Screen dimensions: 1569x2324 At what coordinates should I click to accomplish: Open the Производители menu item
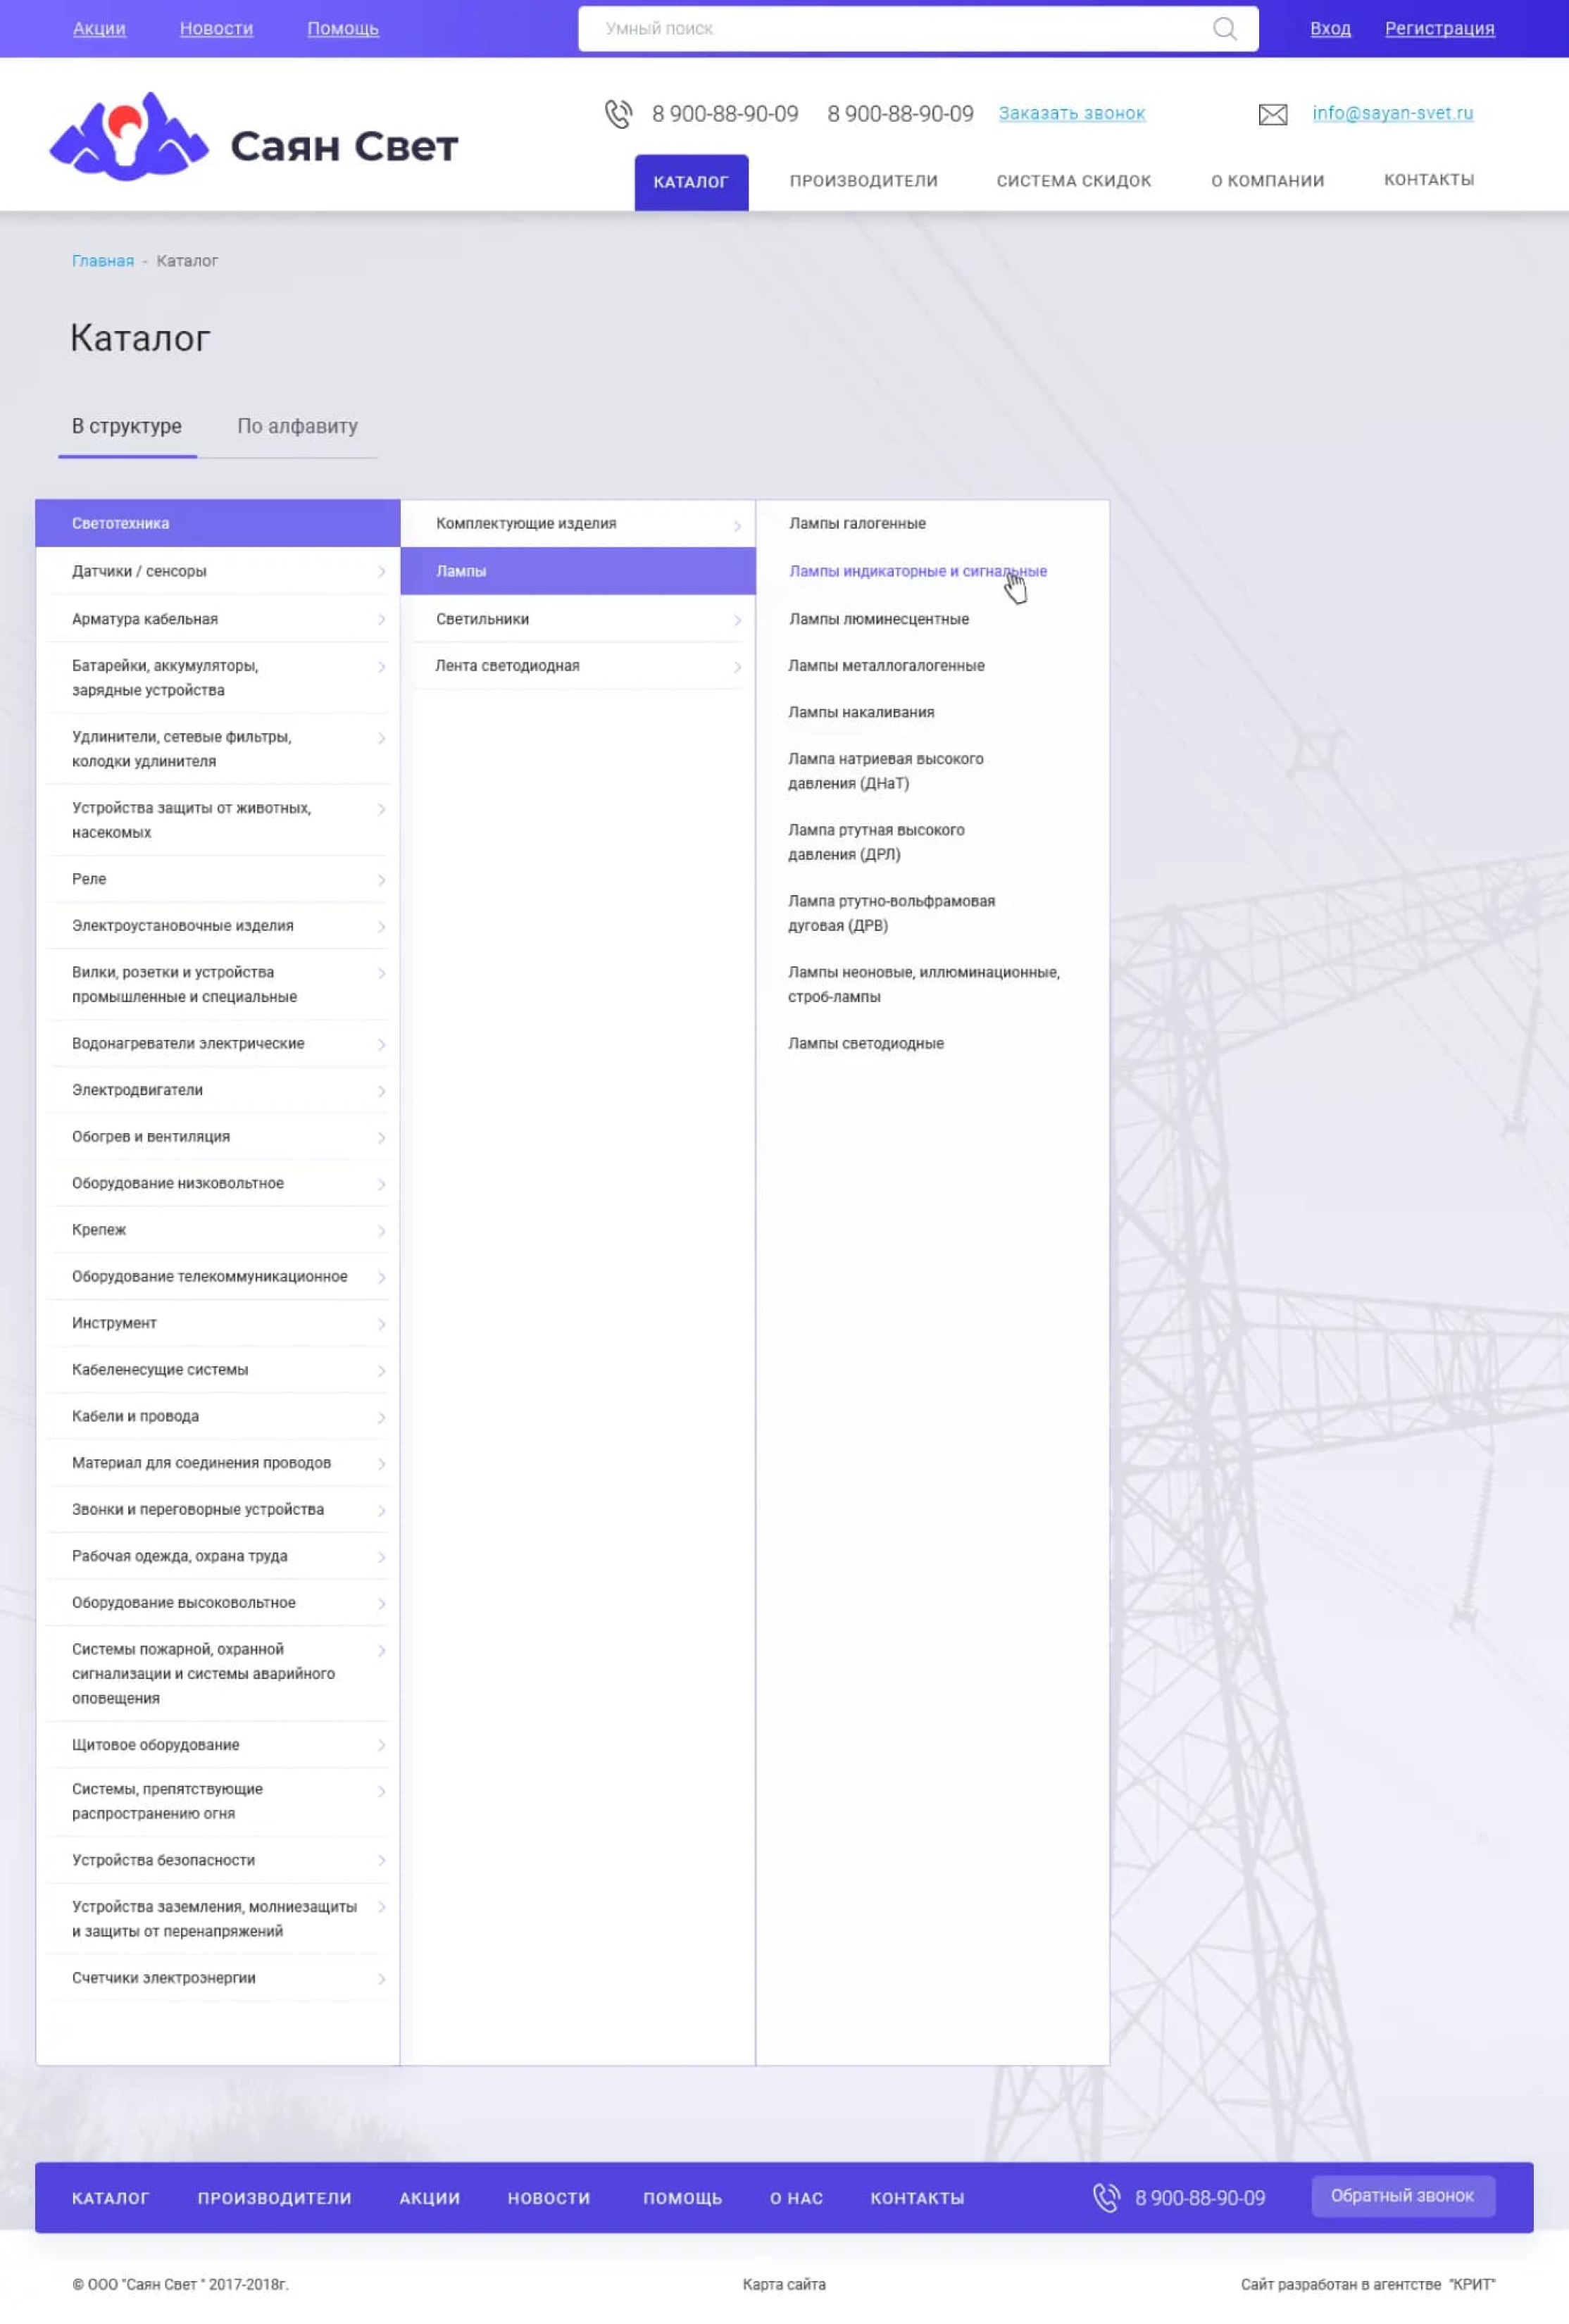coord(863,181)
